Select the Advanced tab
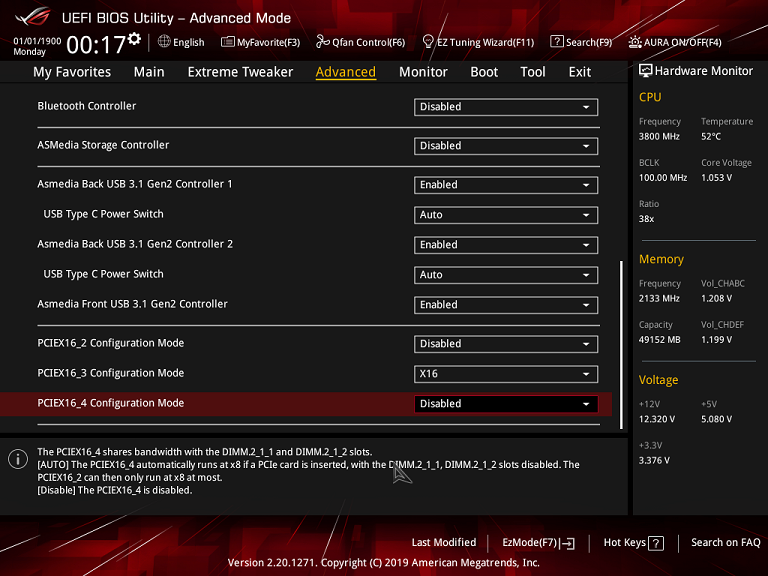 click(x=346, y=72)
